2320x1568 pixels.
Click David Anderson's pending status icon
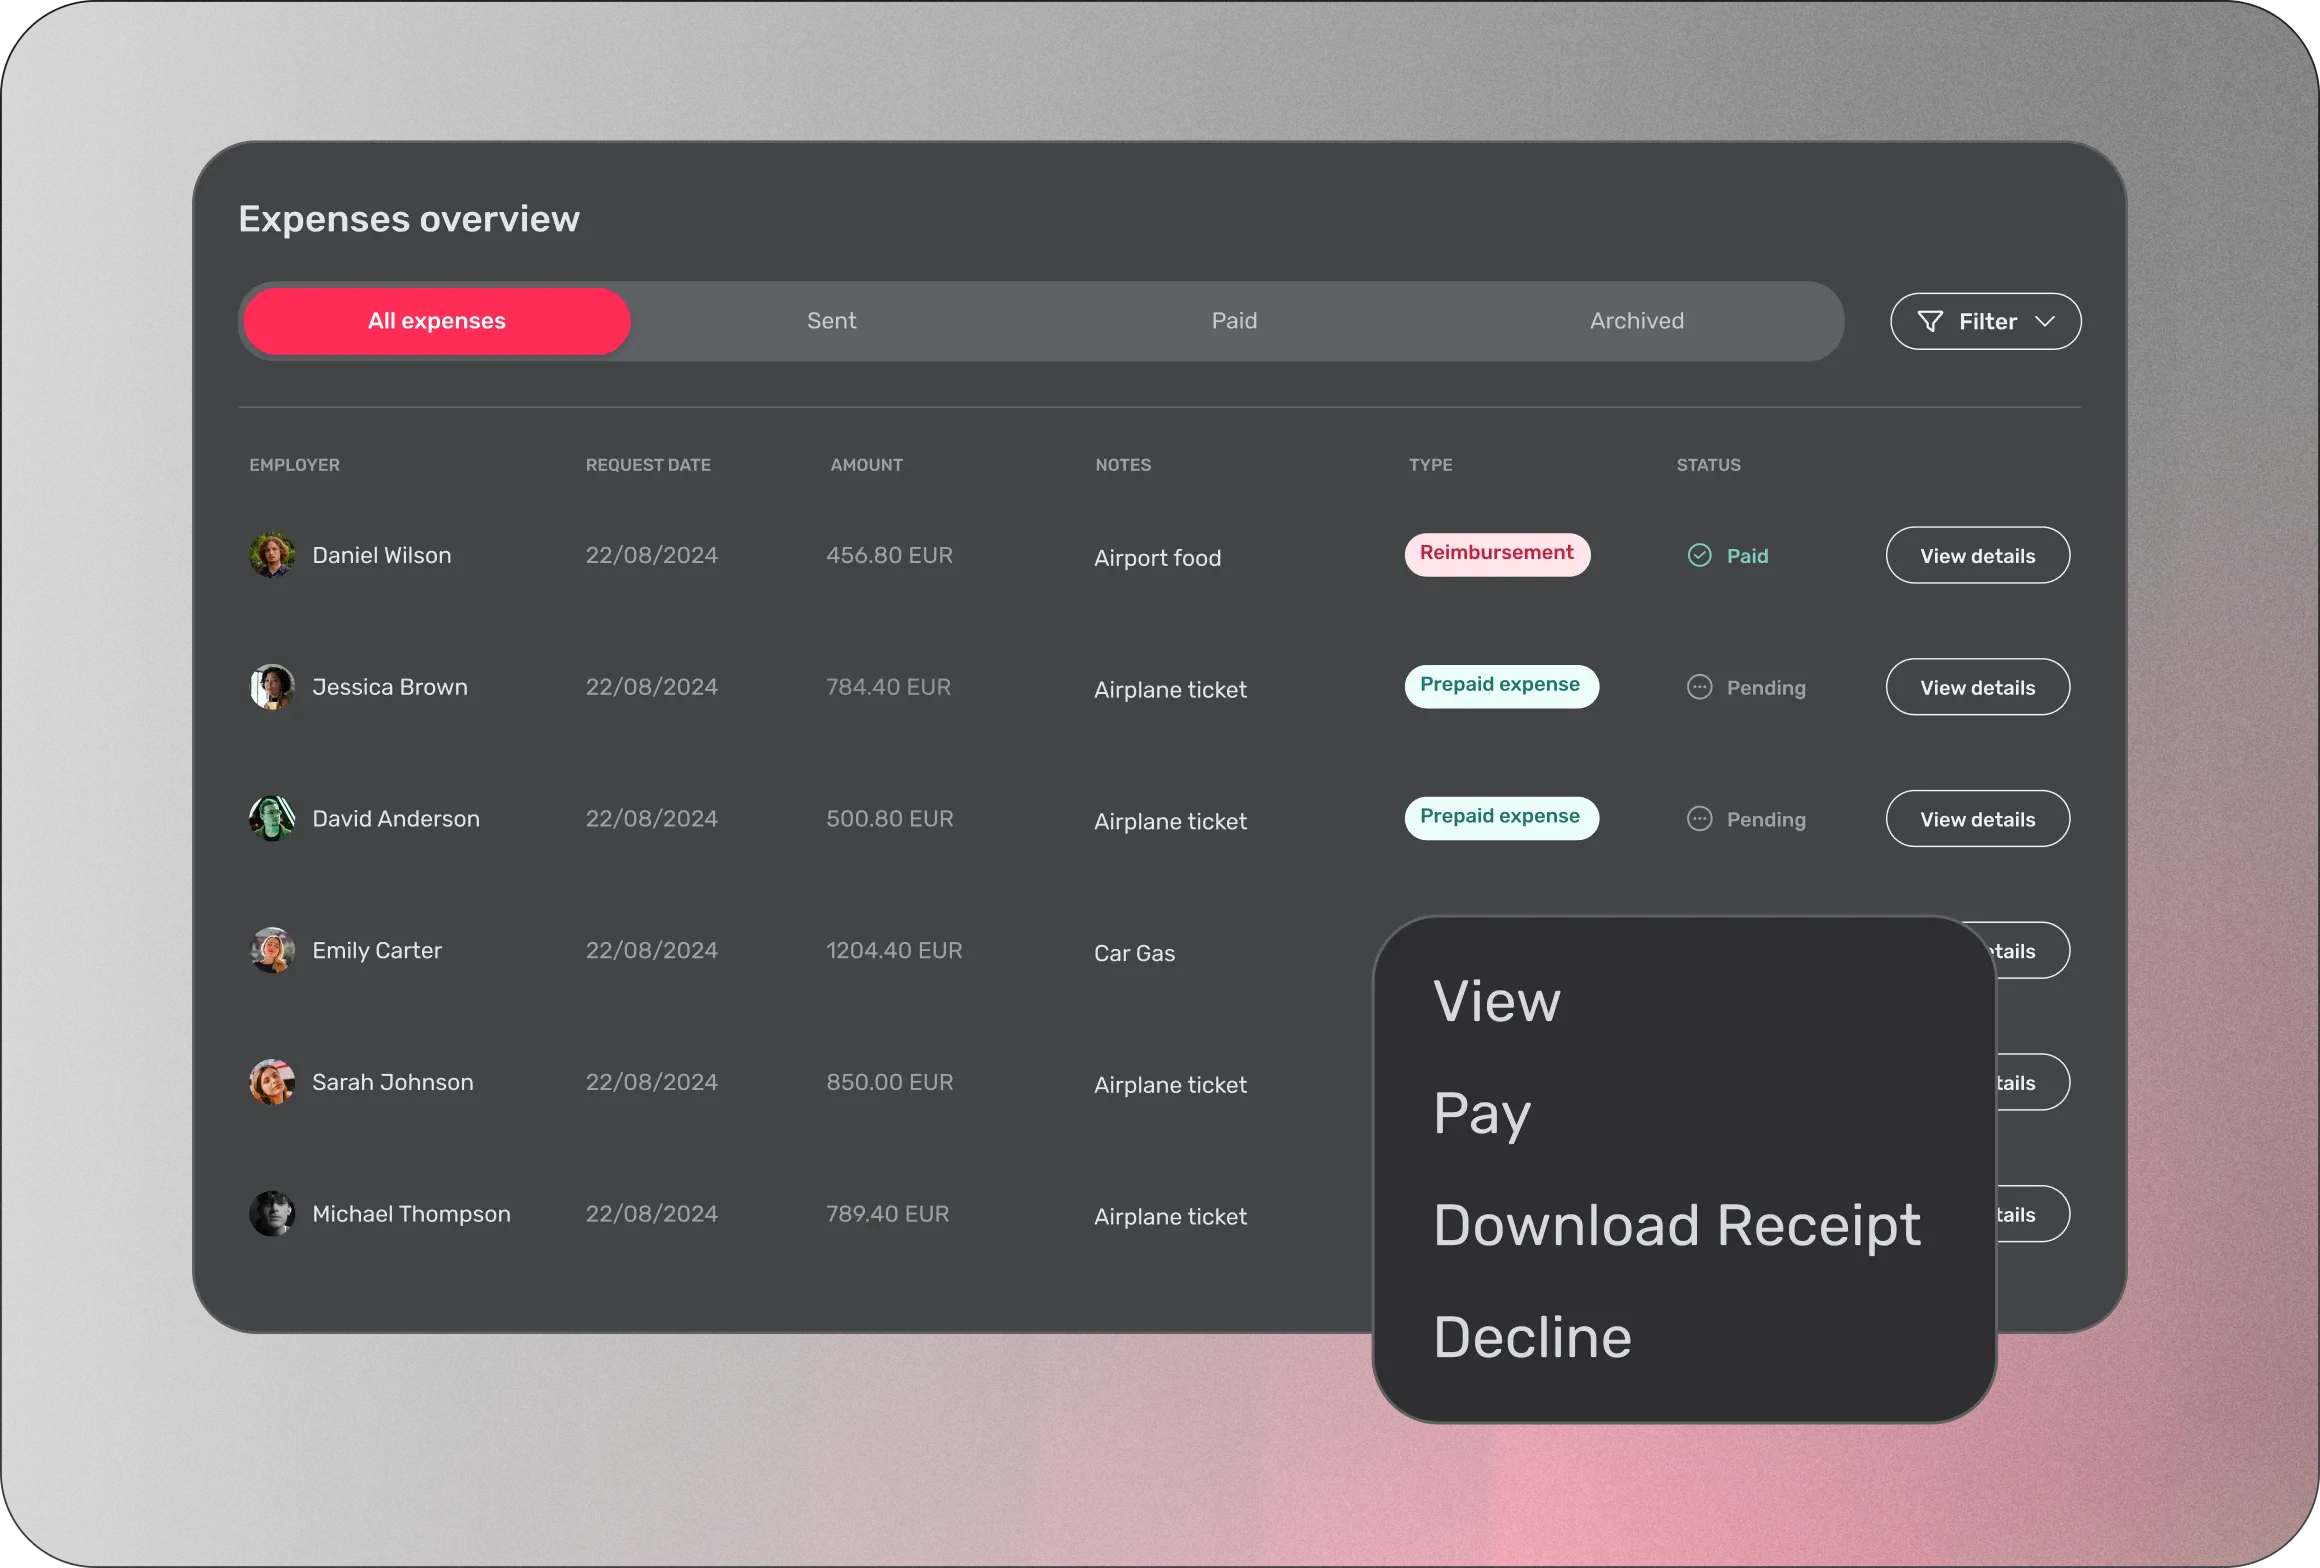tap(1699, 819)
